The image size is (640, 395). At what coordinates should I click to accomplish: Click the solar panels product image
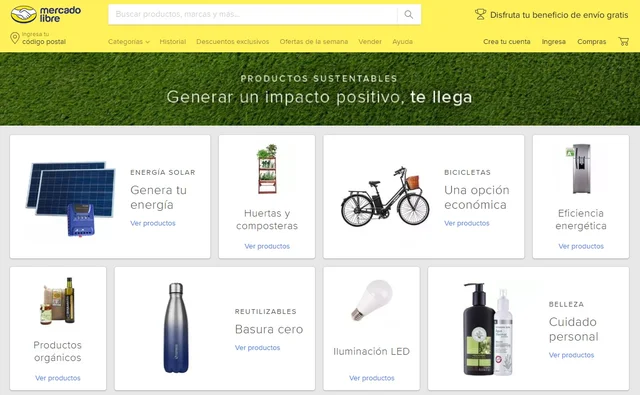tap(71, 199)
